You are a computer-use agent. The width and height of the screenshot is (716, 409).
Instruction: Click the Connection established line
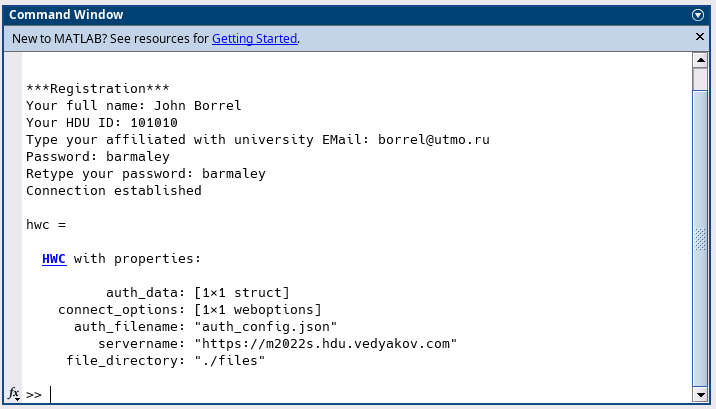tap(113, 190)
